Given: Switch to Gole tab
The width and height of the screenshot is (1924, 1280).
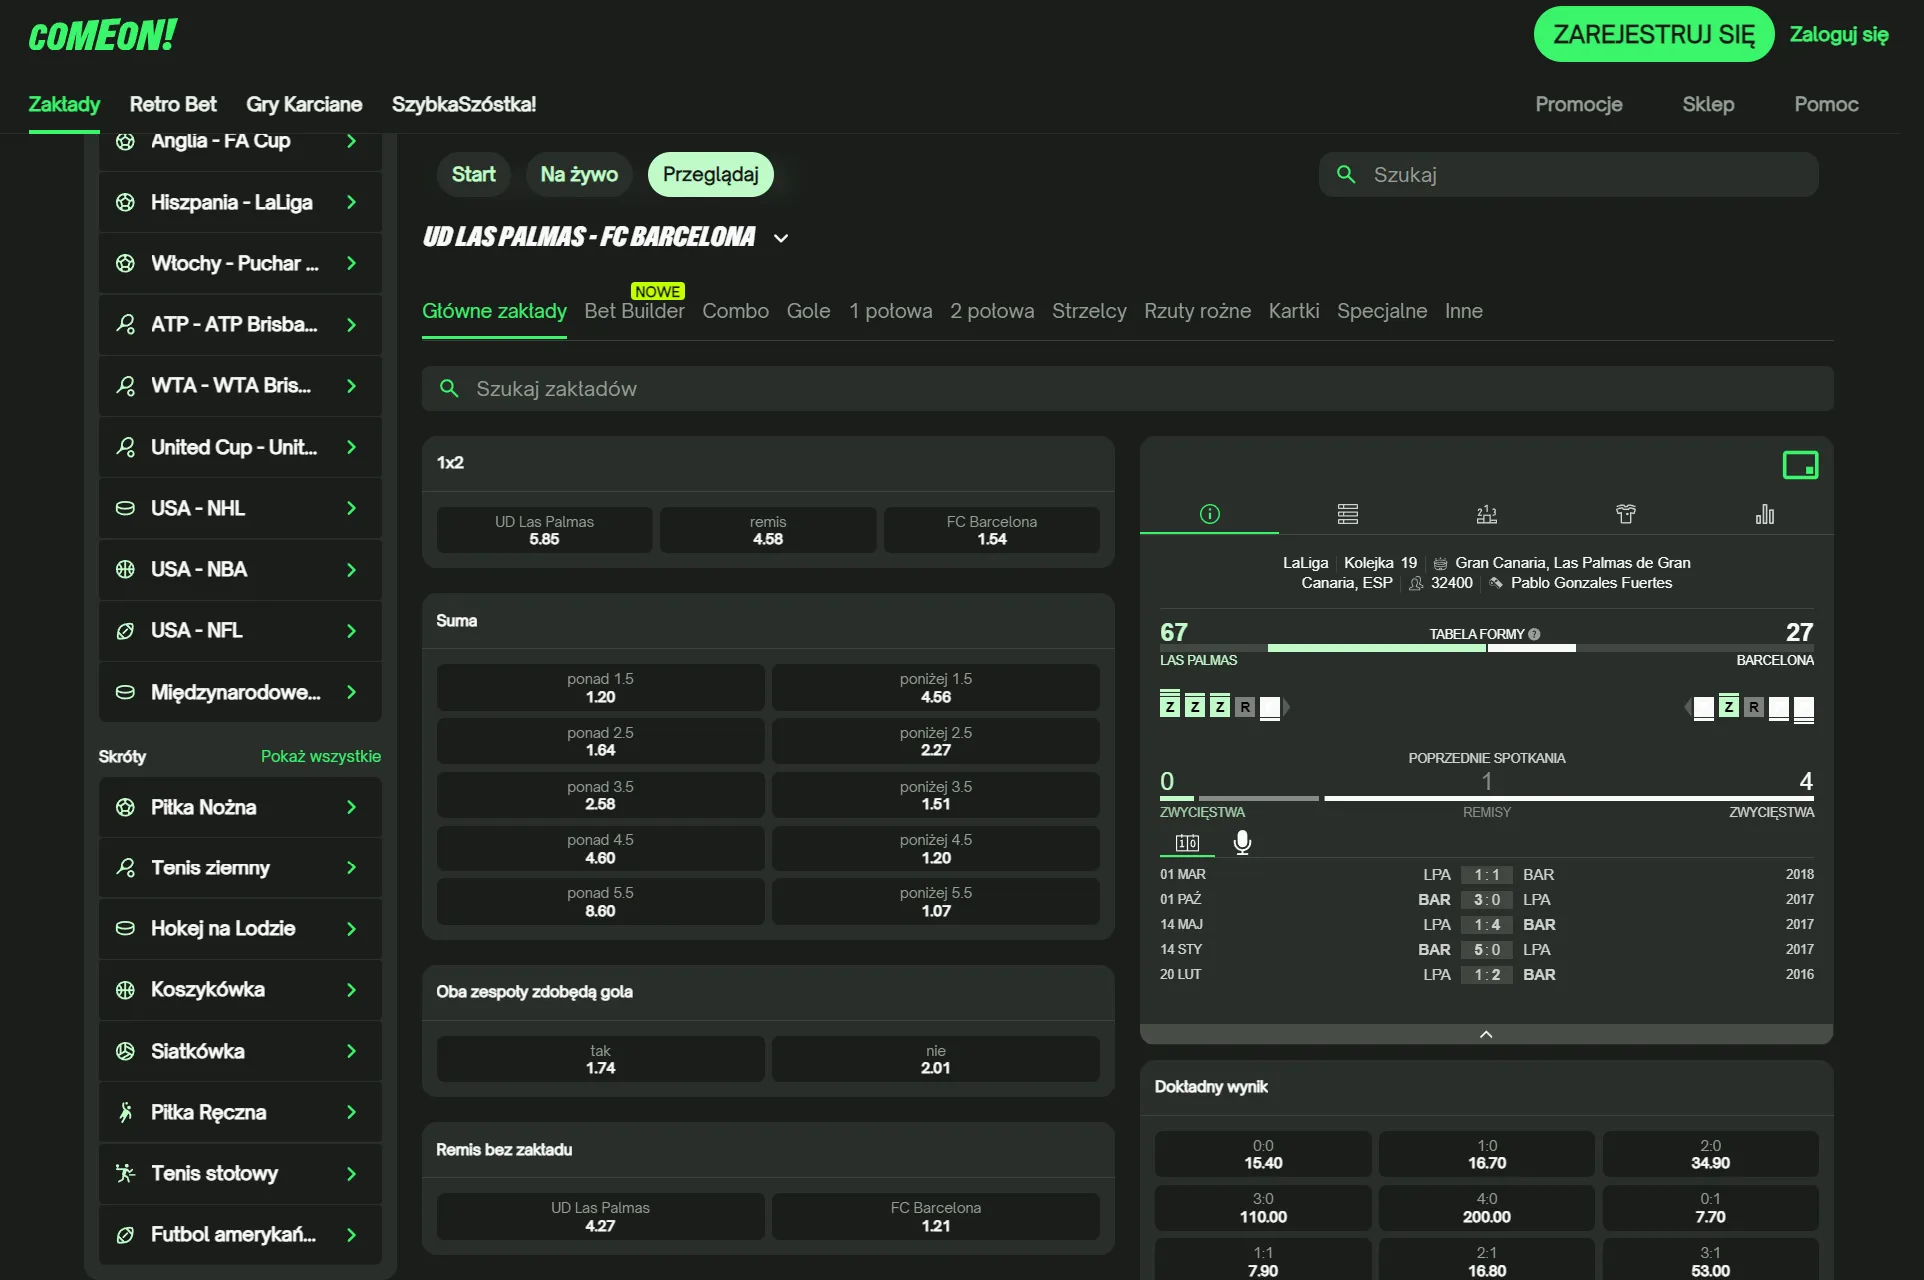Looking at the screenshot, I should tap(808, 311).
